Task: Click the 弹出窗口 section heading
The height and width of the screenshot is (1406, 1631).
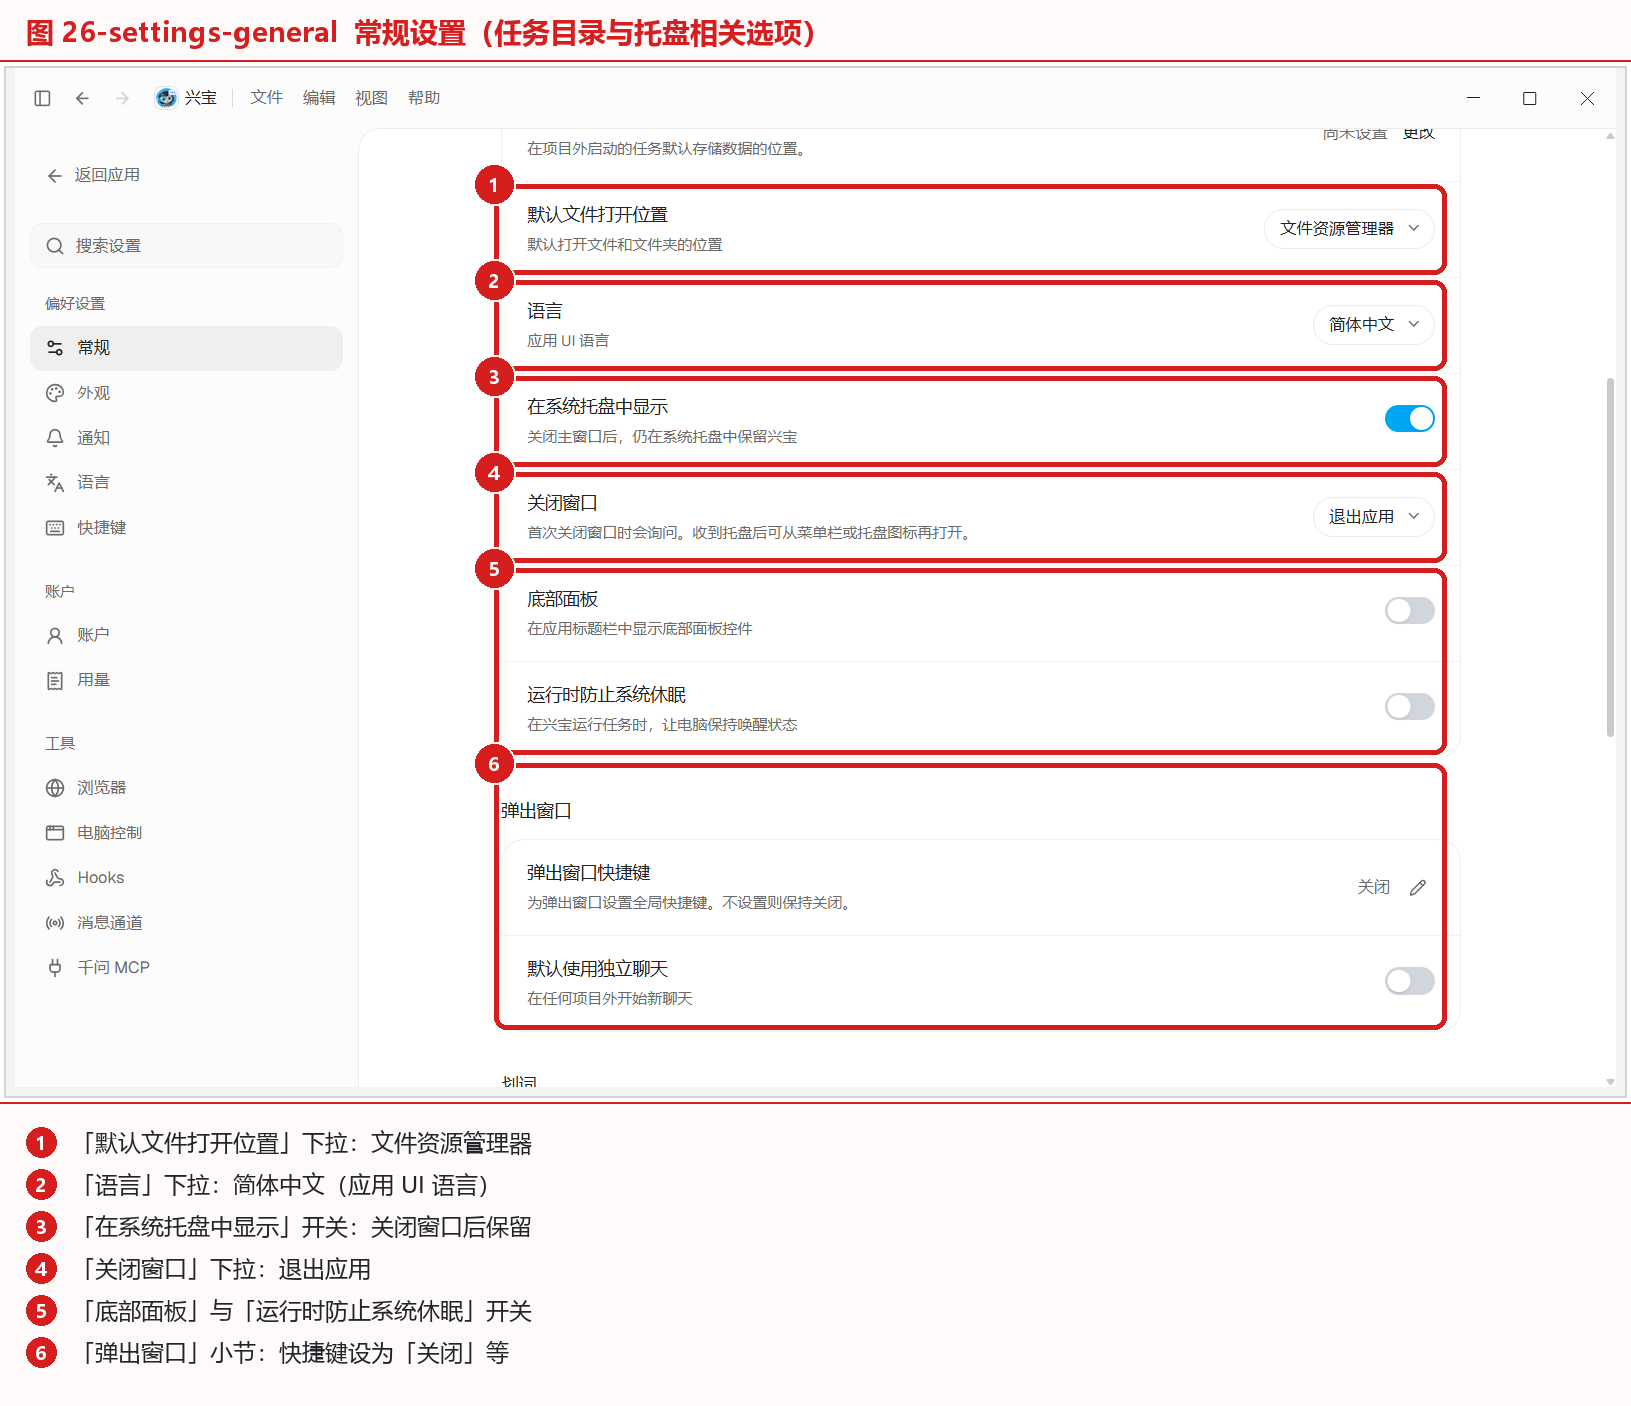Action: (x=536, y=811)
